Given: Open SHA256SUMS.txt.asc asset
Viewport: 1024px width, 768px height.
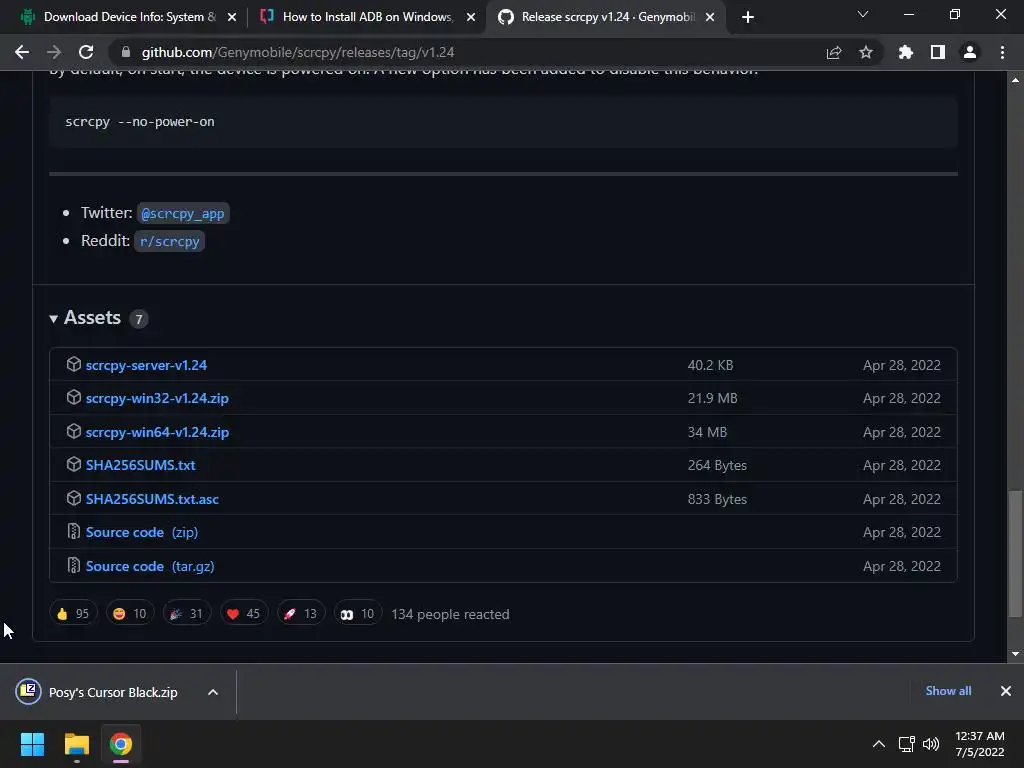Looking at the screenshot, I should pyautogui.click(x=152, y=499).
